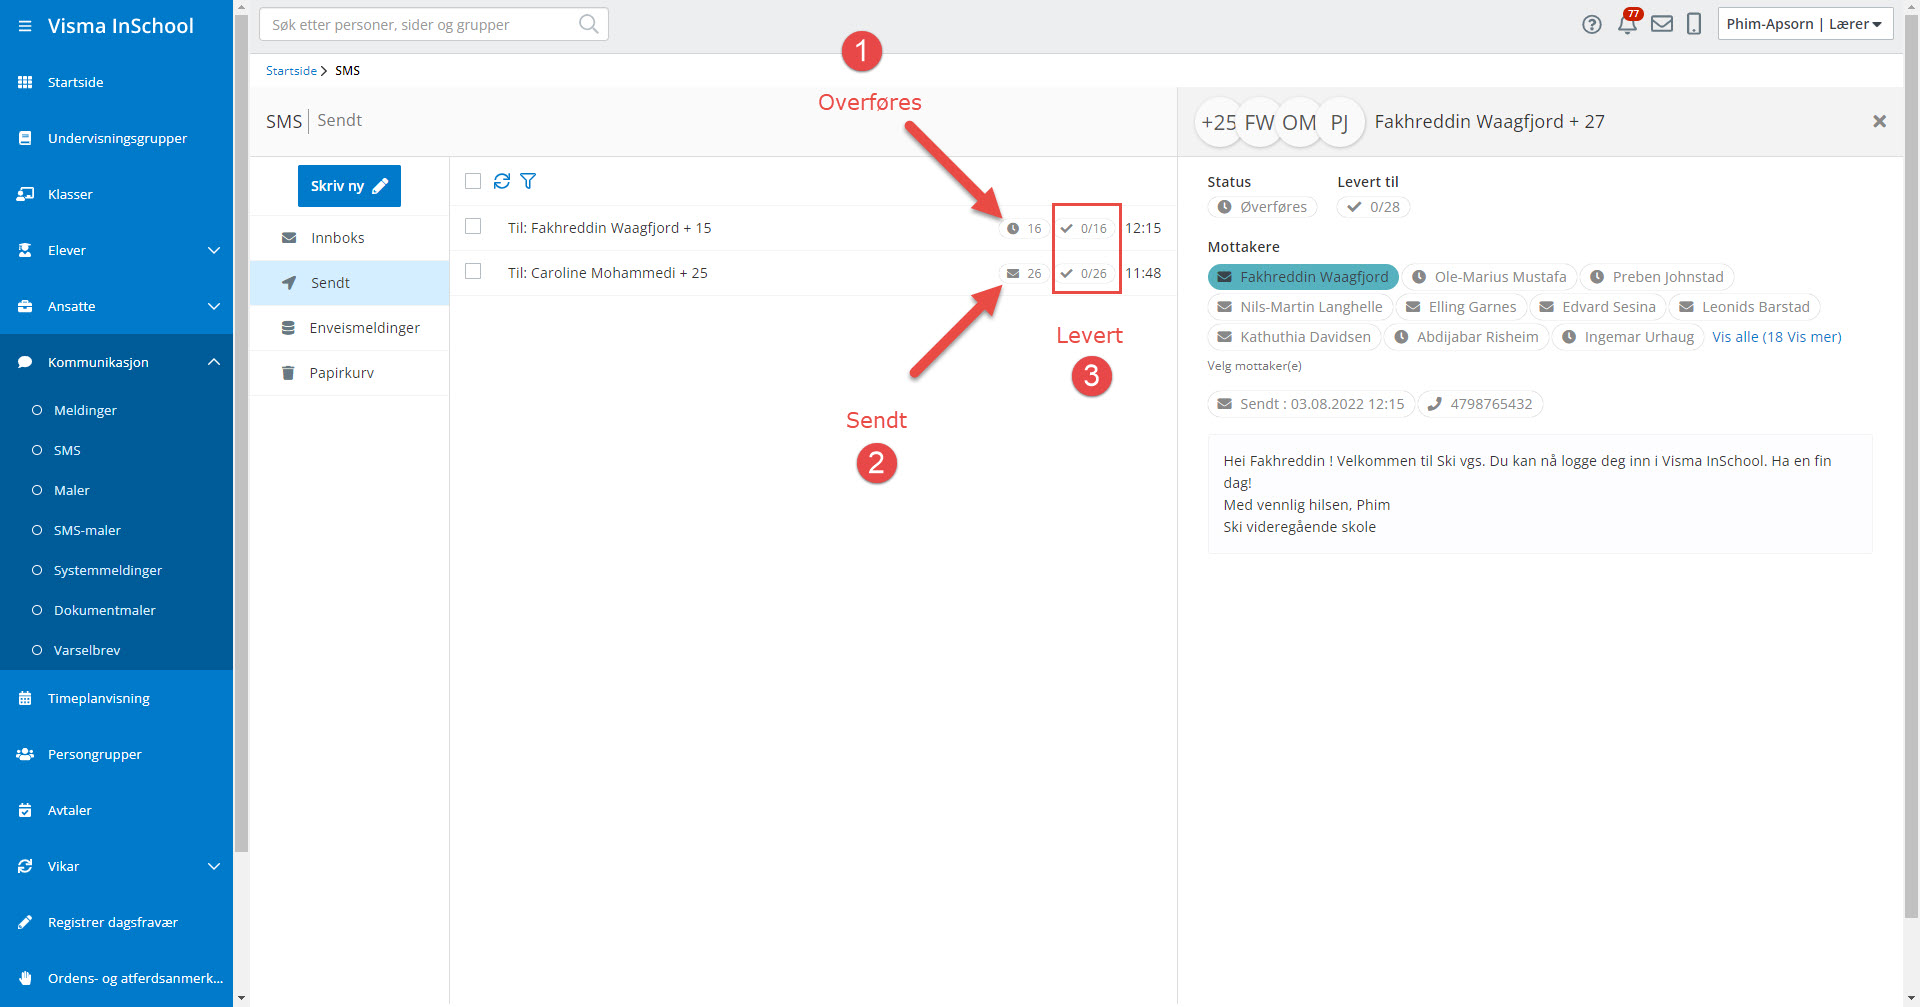Click the PJ recipient avatar
1920x1007 pixels.
1340,122
